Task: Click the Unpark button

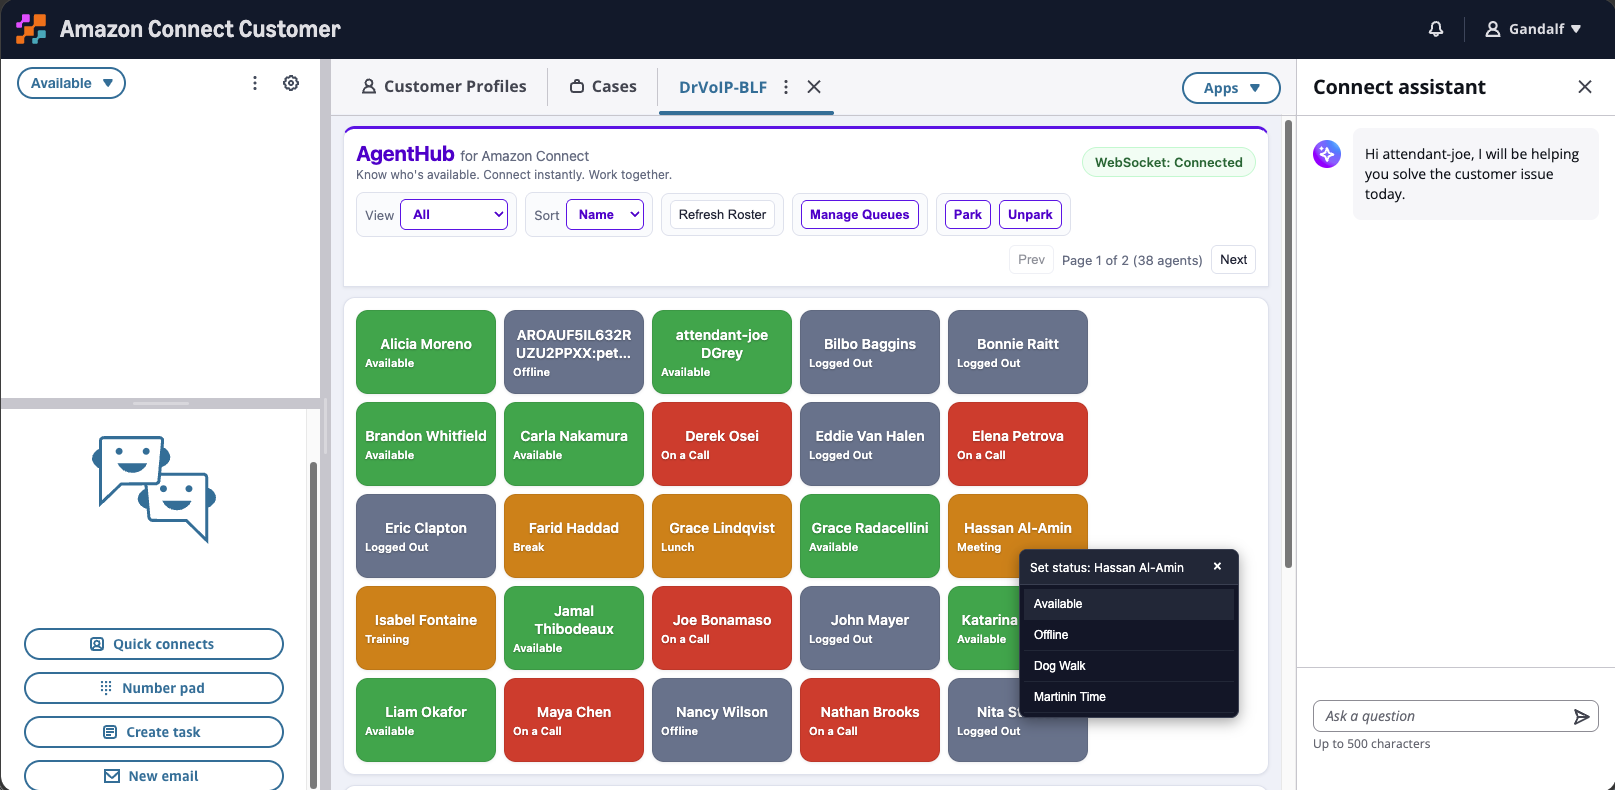Action: coord(1030,214)
